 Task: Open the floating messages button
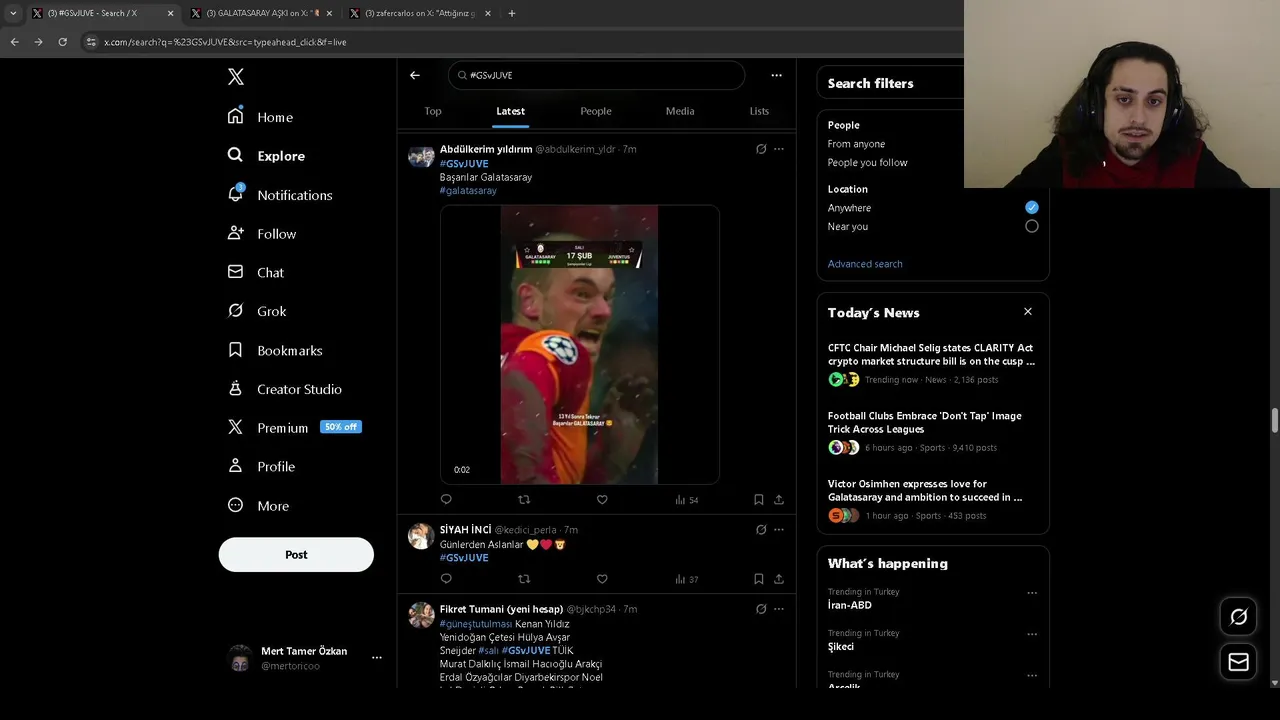(1238, 662)
